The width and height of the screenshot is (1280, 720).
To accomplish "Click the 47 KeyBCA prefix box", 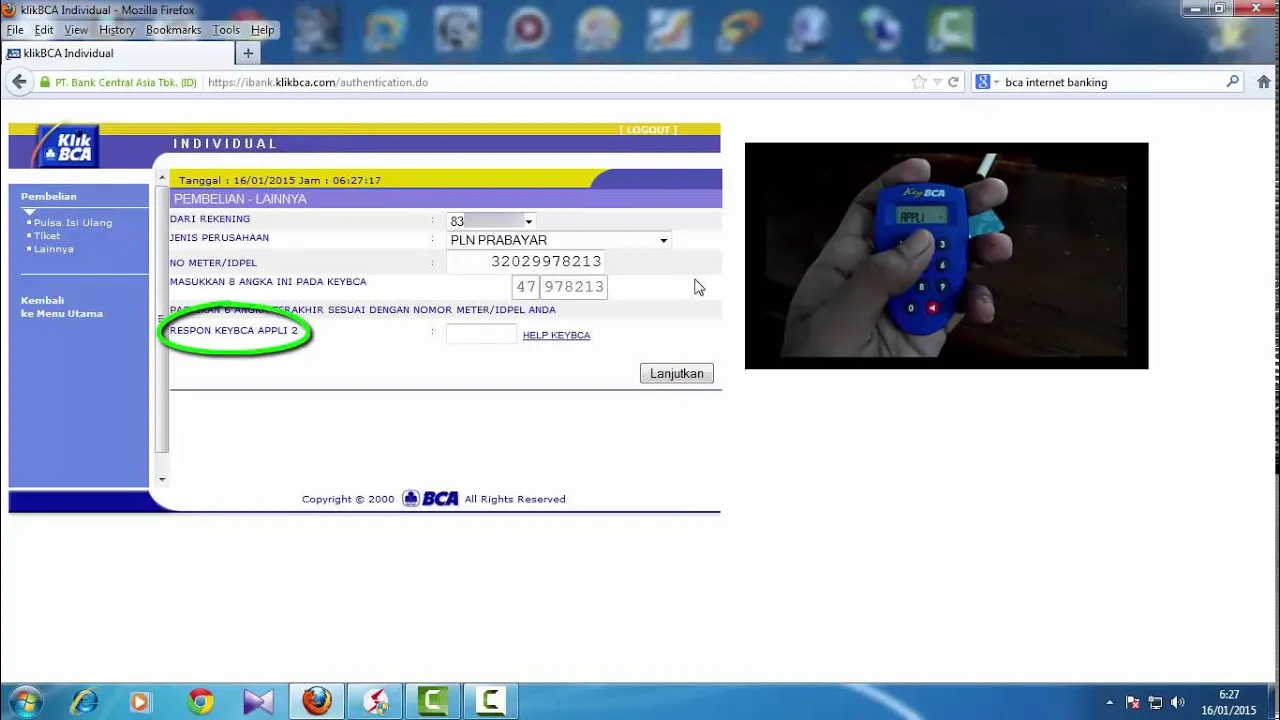I will click(x=526, y=287).
